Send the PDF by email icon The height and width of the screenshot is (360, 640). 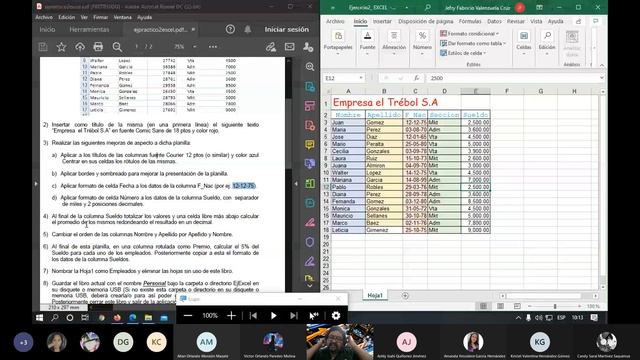click(290, 47)
